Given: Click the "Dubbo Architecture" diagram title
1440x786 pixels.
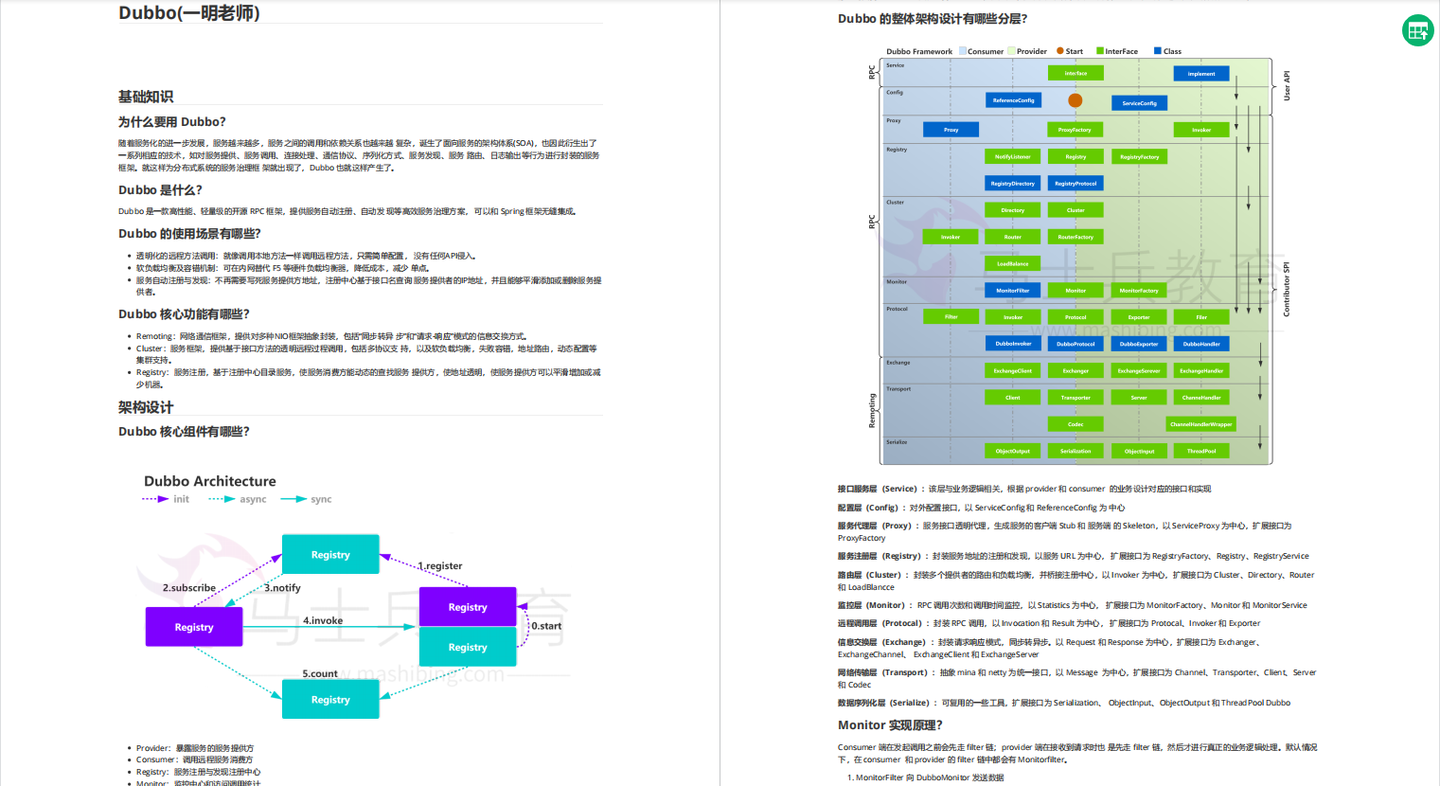Looking at the screenshot, I should (210, 481).
